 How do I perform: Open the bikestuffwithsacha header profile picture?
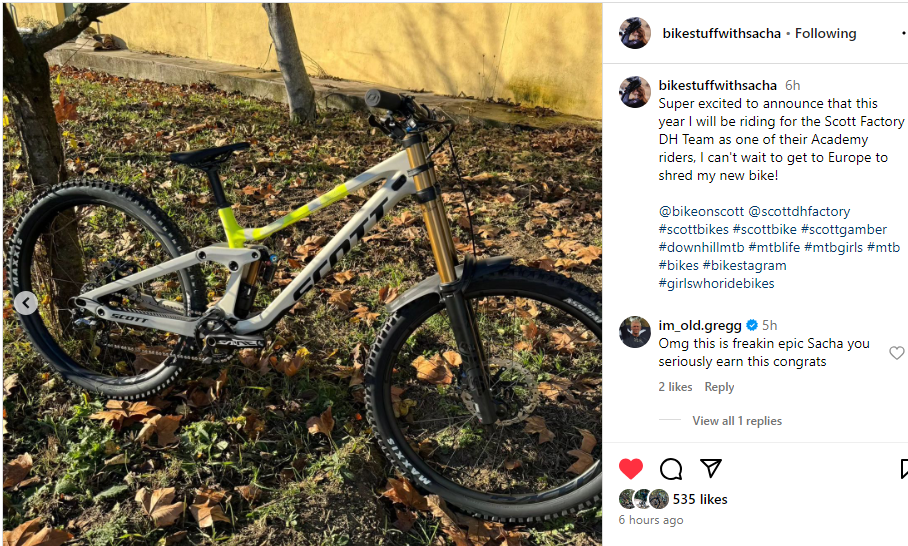pos(635,33)
